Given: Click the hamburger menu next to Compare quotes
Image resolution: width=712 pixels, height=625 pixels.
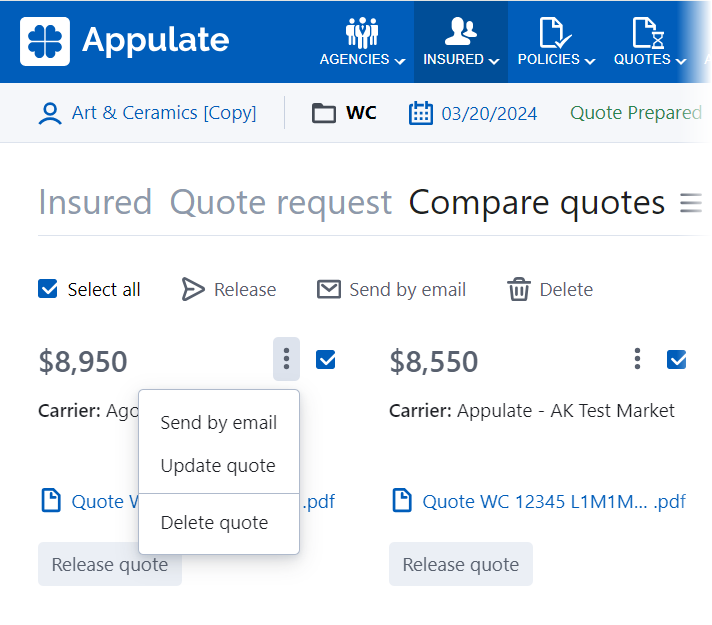Looking at the screenshot, I should [x=690, y=203].
